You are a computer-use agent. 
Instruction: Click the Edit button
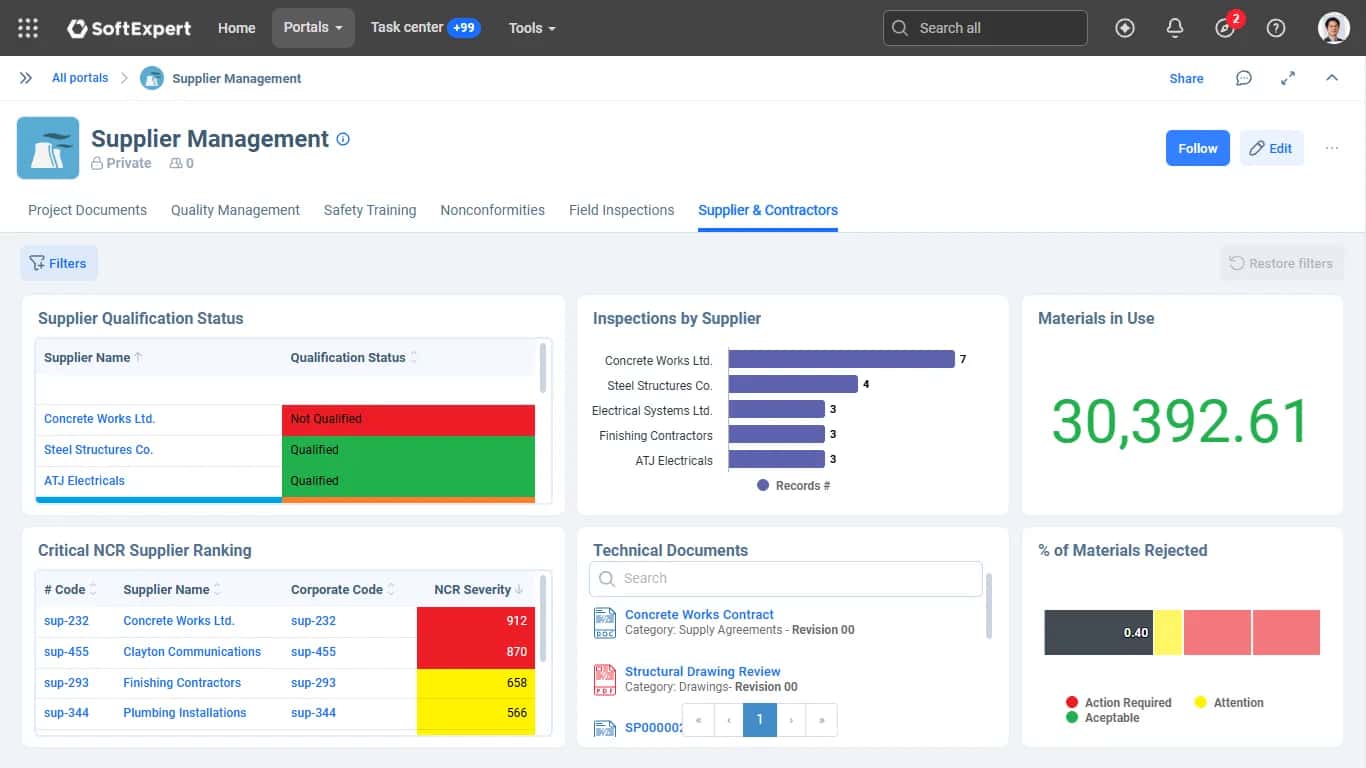pyautogui.click(x=1271, y=148)
